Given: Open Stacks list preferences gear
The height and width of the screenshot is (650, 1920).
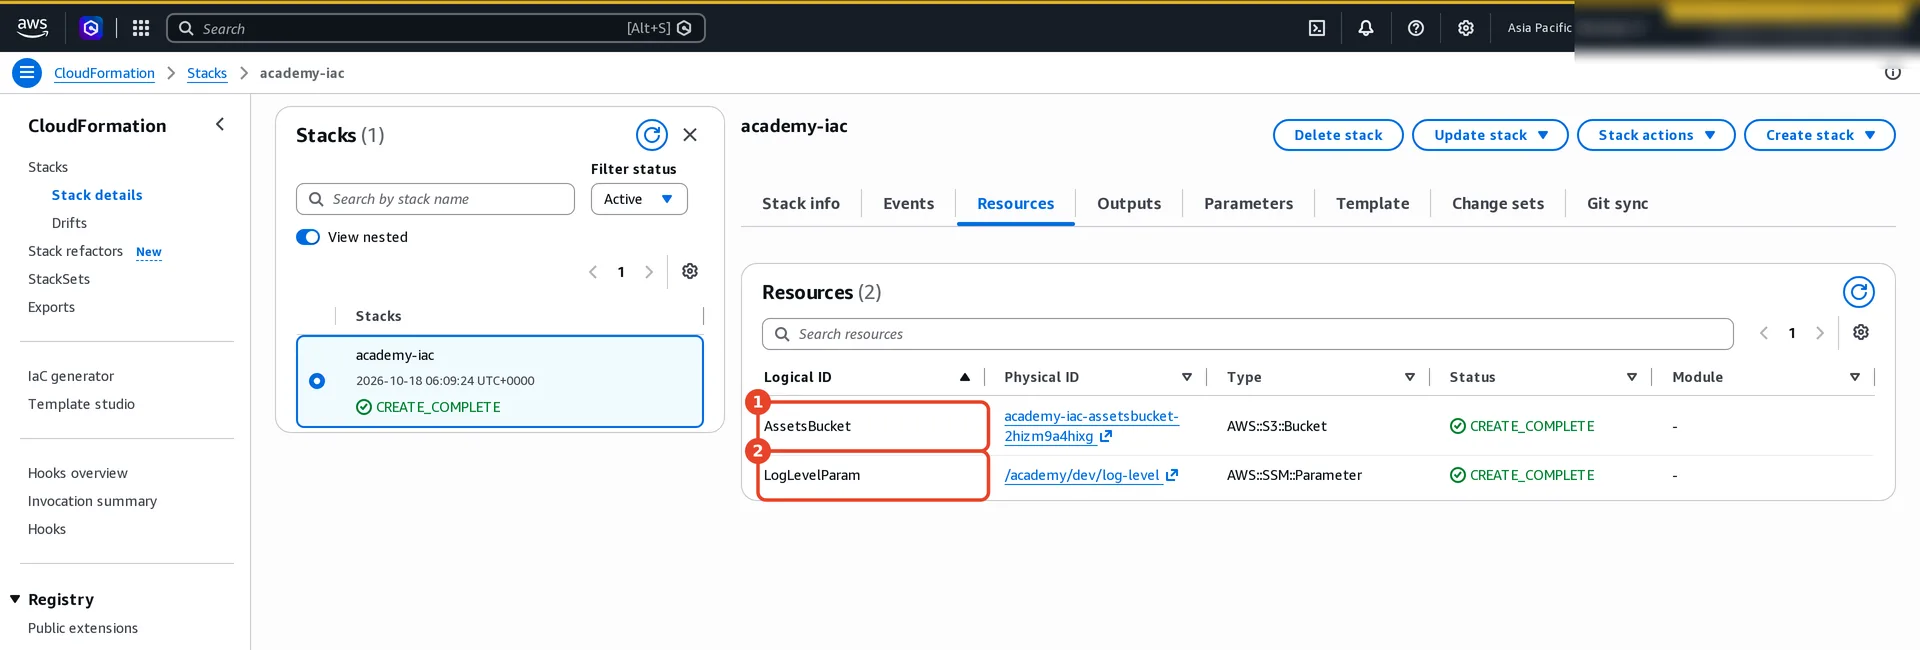Looking at the screenshot, I should 690,271.
